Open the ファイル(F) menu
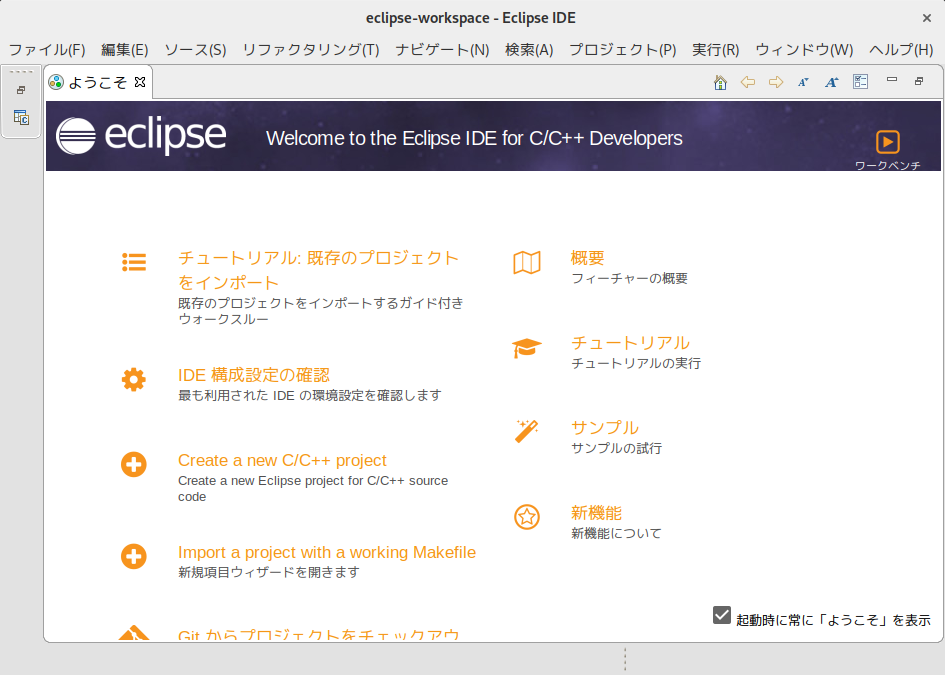The image size is (945, 675). (x=47, y=49)
